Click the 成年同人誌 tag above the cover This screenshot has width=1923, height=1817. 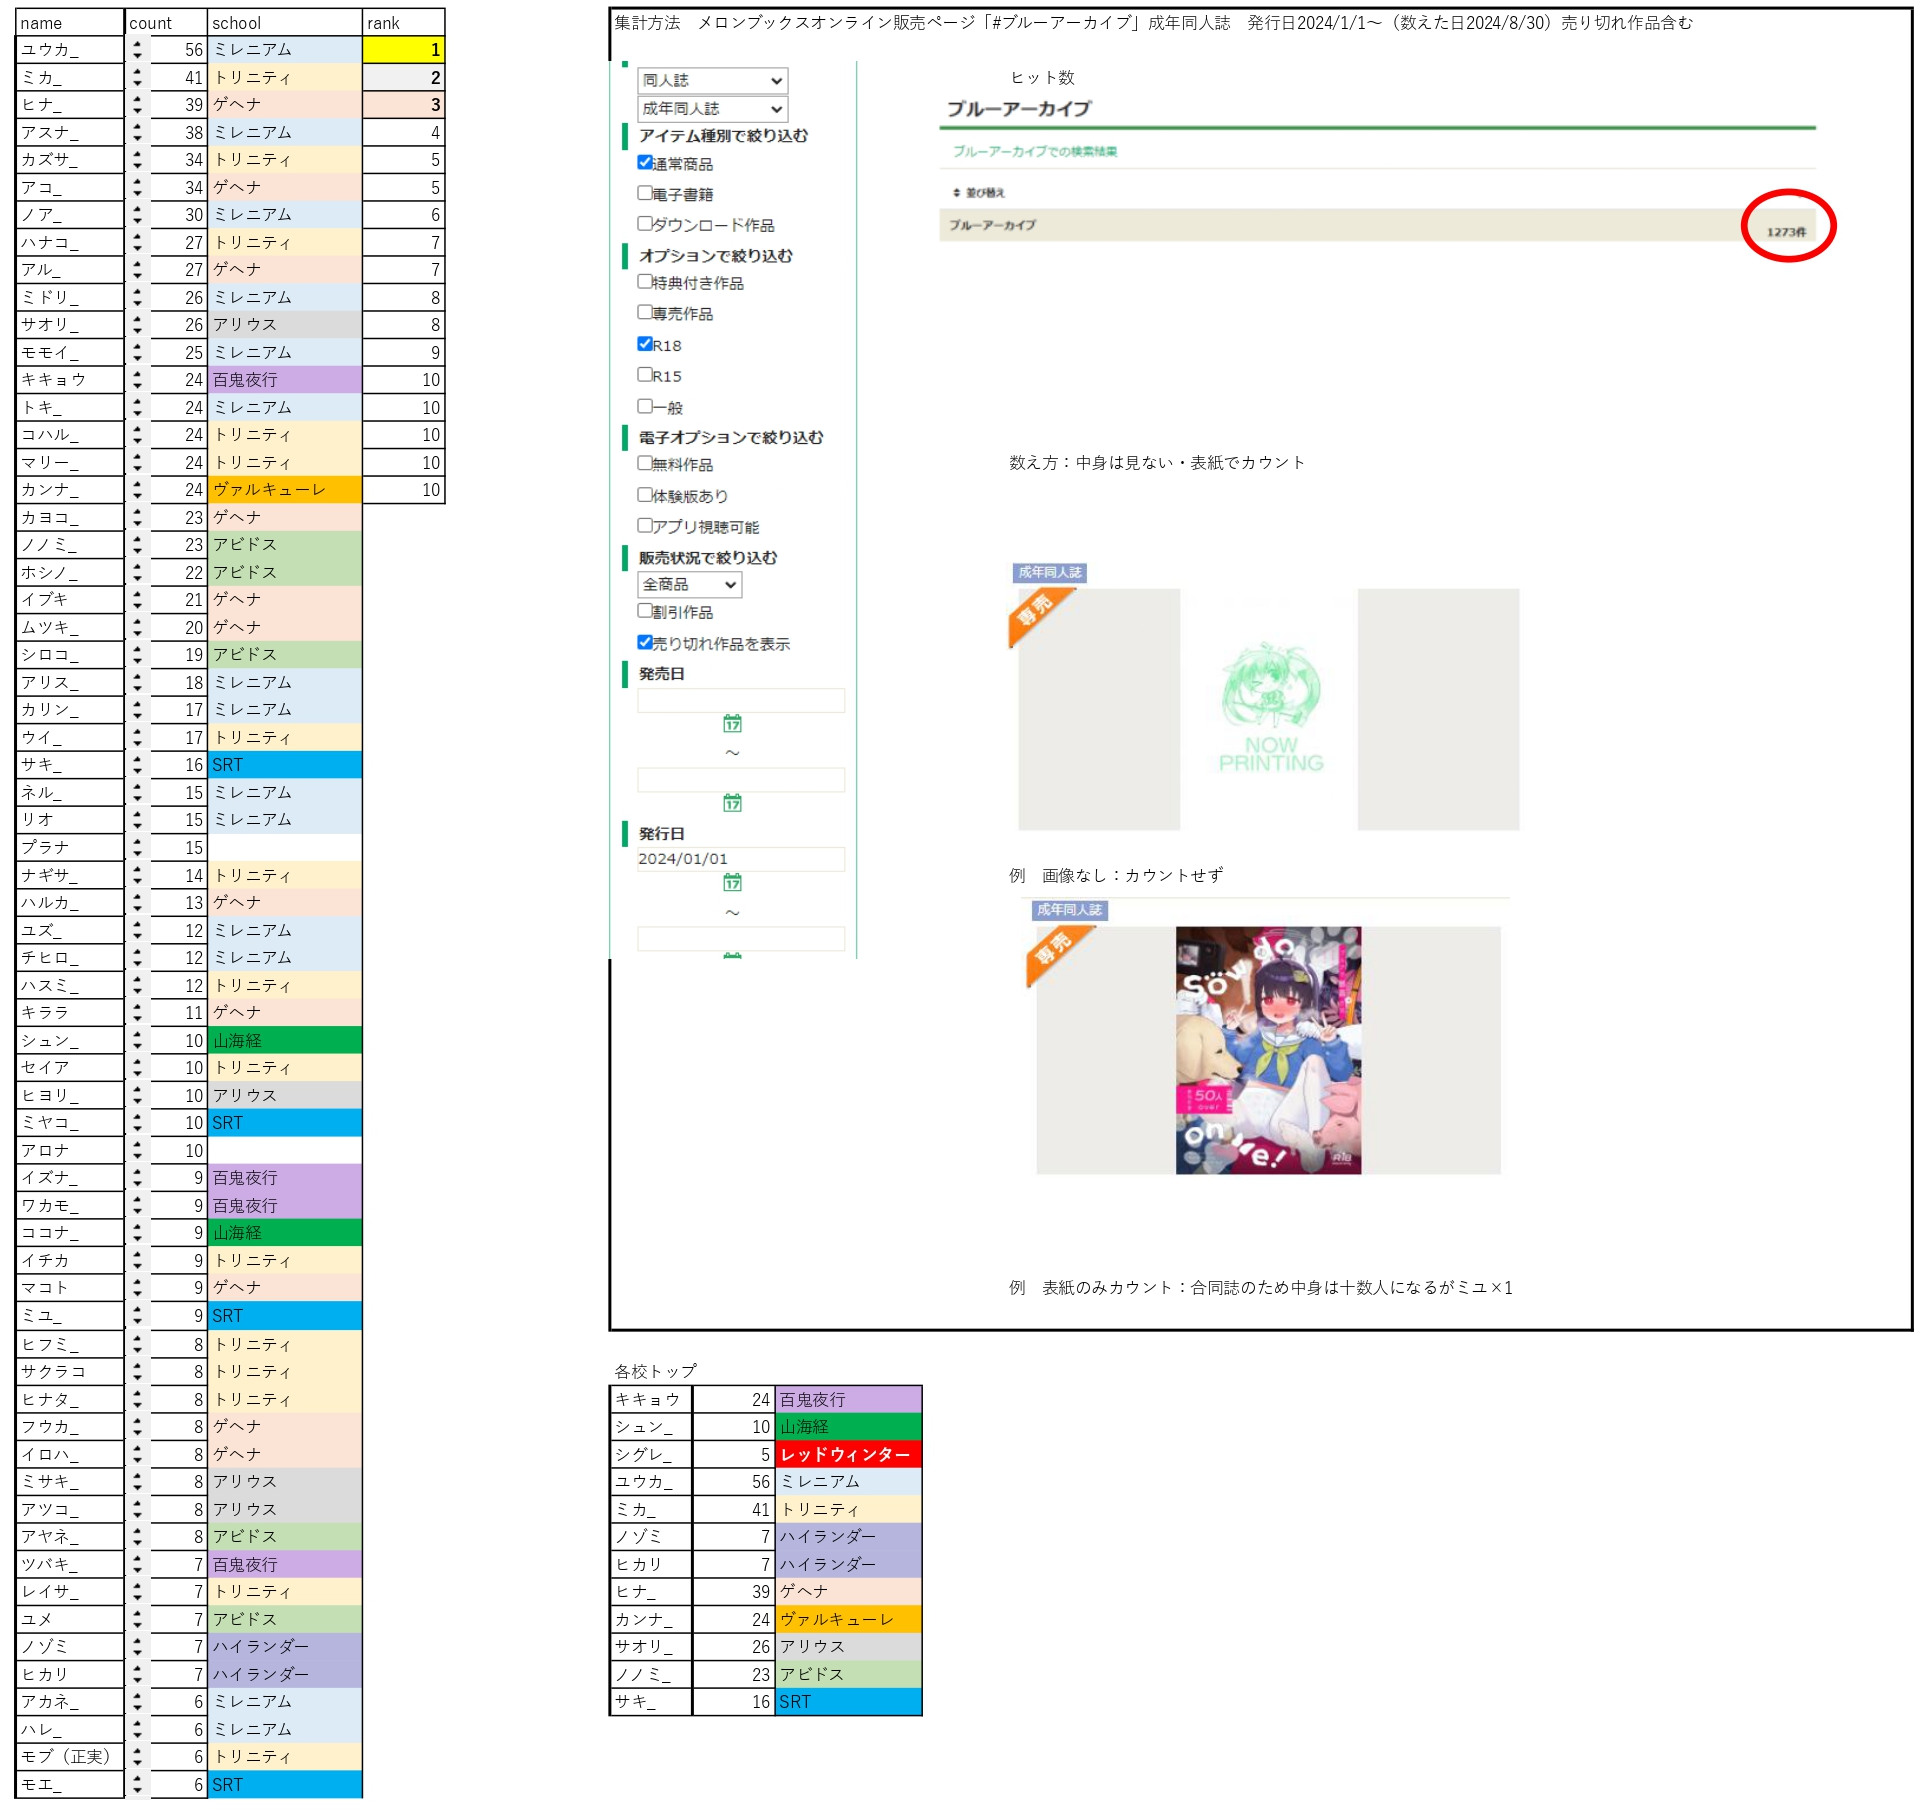point(1069,910)
